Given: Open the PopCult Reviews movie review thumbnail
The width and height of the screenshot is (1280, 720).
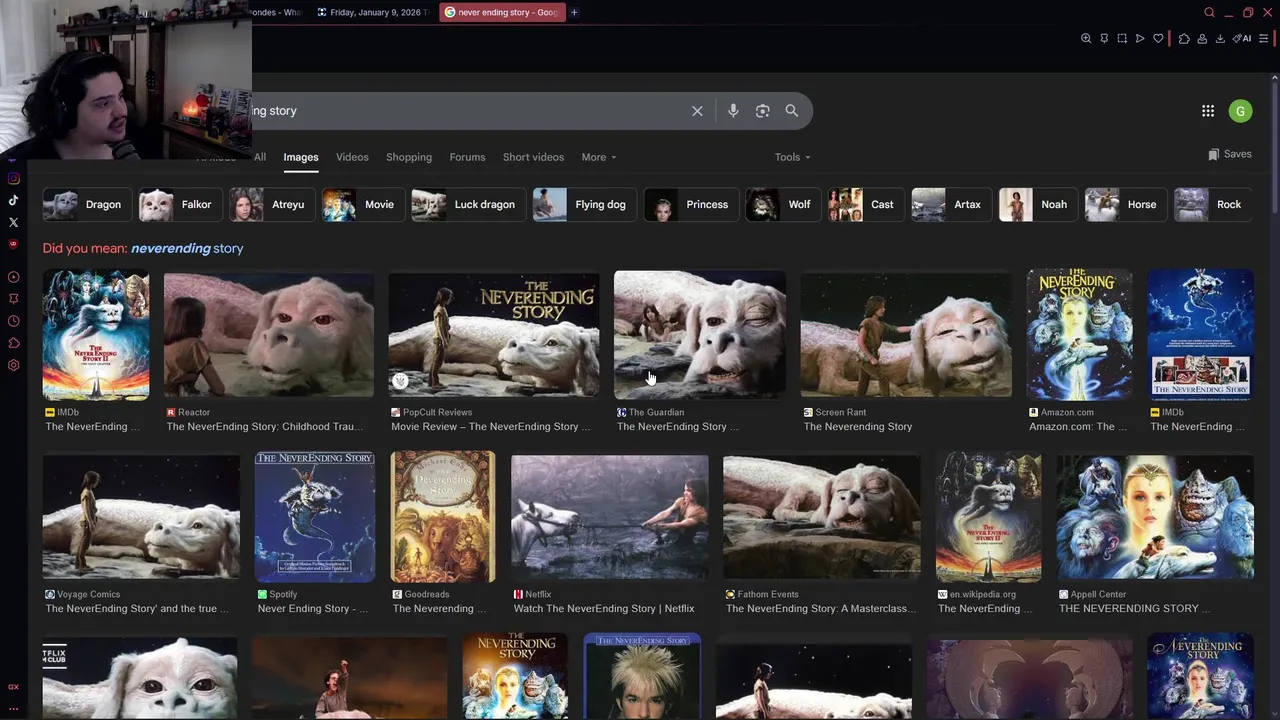Looking at the screenshot, I should [x=494, y=335].
